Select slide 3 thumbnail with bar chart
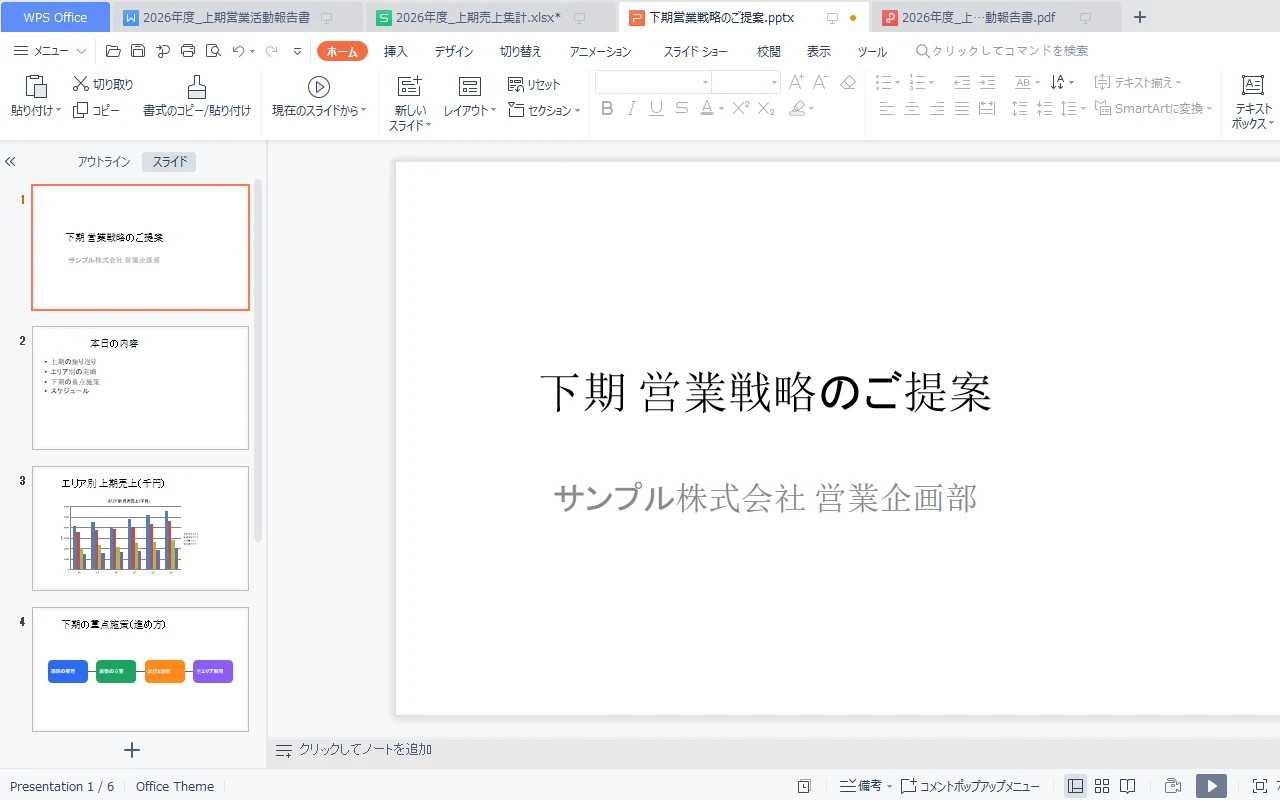1280x800 pixels. tap(140, 528)
